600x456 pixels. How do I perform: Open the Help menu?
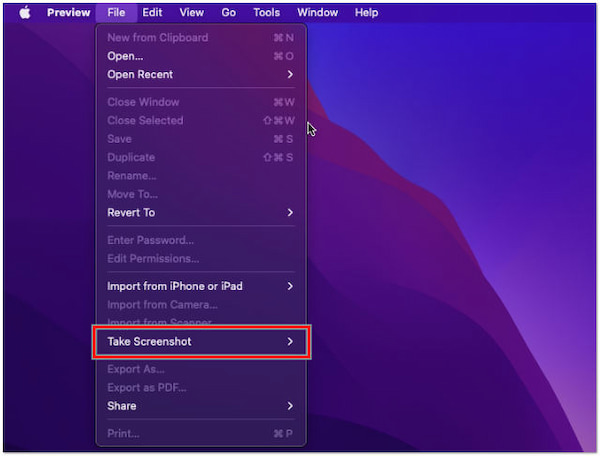[366, 13]
